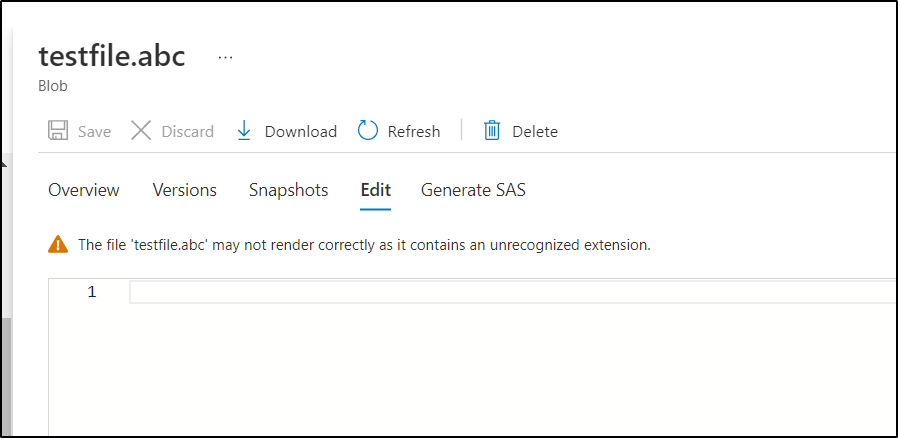Click the Save text label

point(94,131)
